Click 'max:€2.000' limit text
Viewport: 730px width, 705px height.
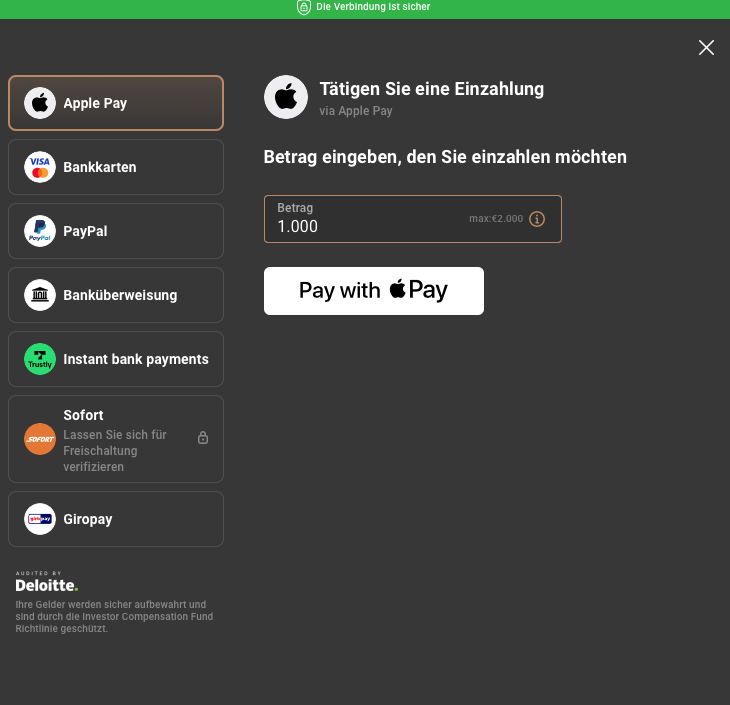[496, 219]
